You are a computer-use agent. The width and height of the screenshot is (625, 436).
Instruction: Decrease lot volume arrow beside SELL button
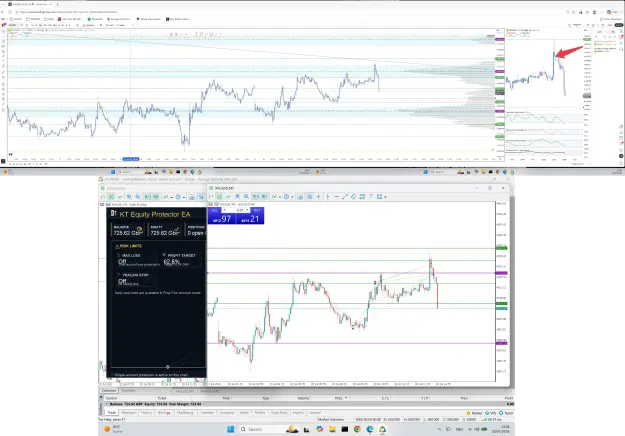click(x=224, y=210)
